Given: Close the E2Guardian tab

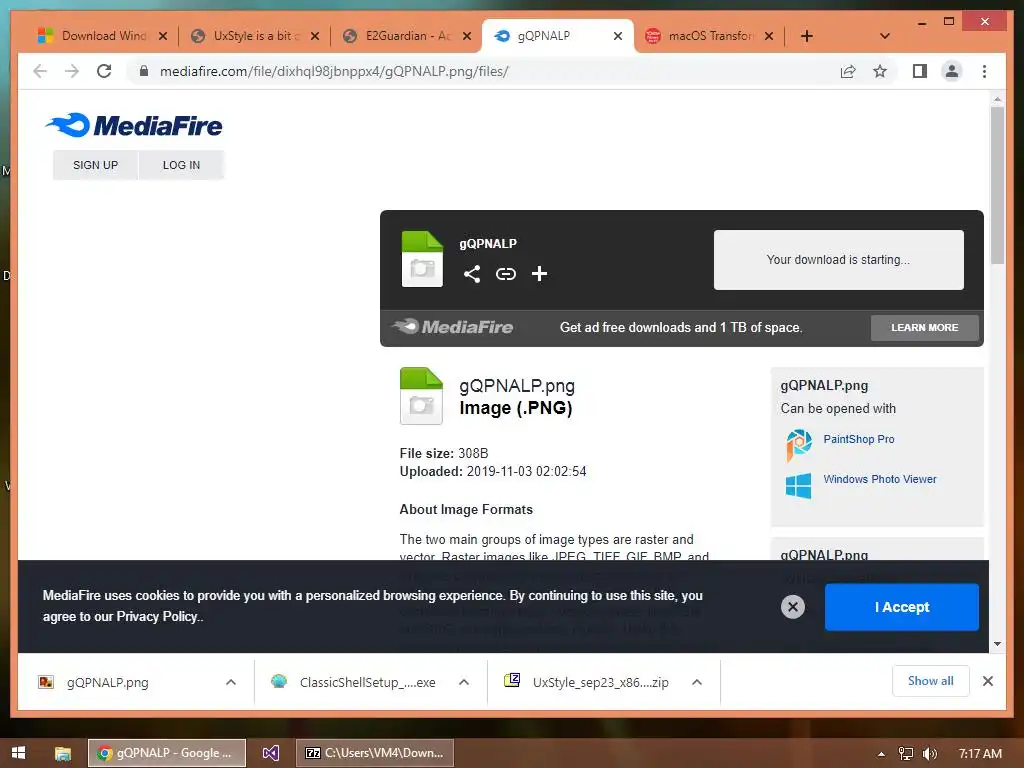Looking at the screenshot, I should point(467,36).
